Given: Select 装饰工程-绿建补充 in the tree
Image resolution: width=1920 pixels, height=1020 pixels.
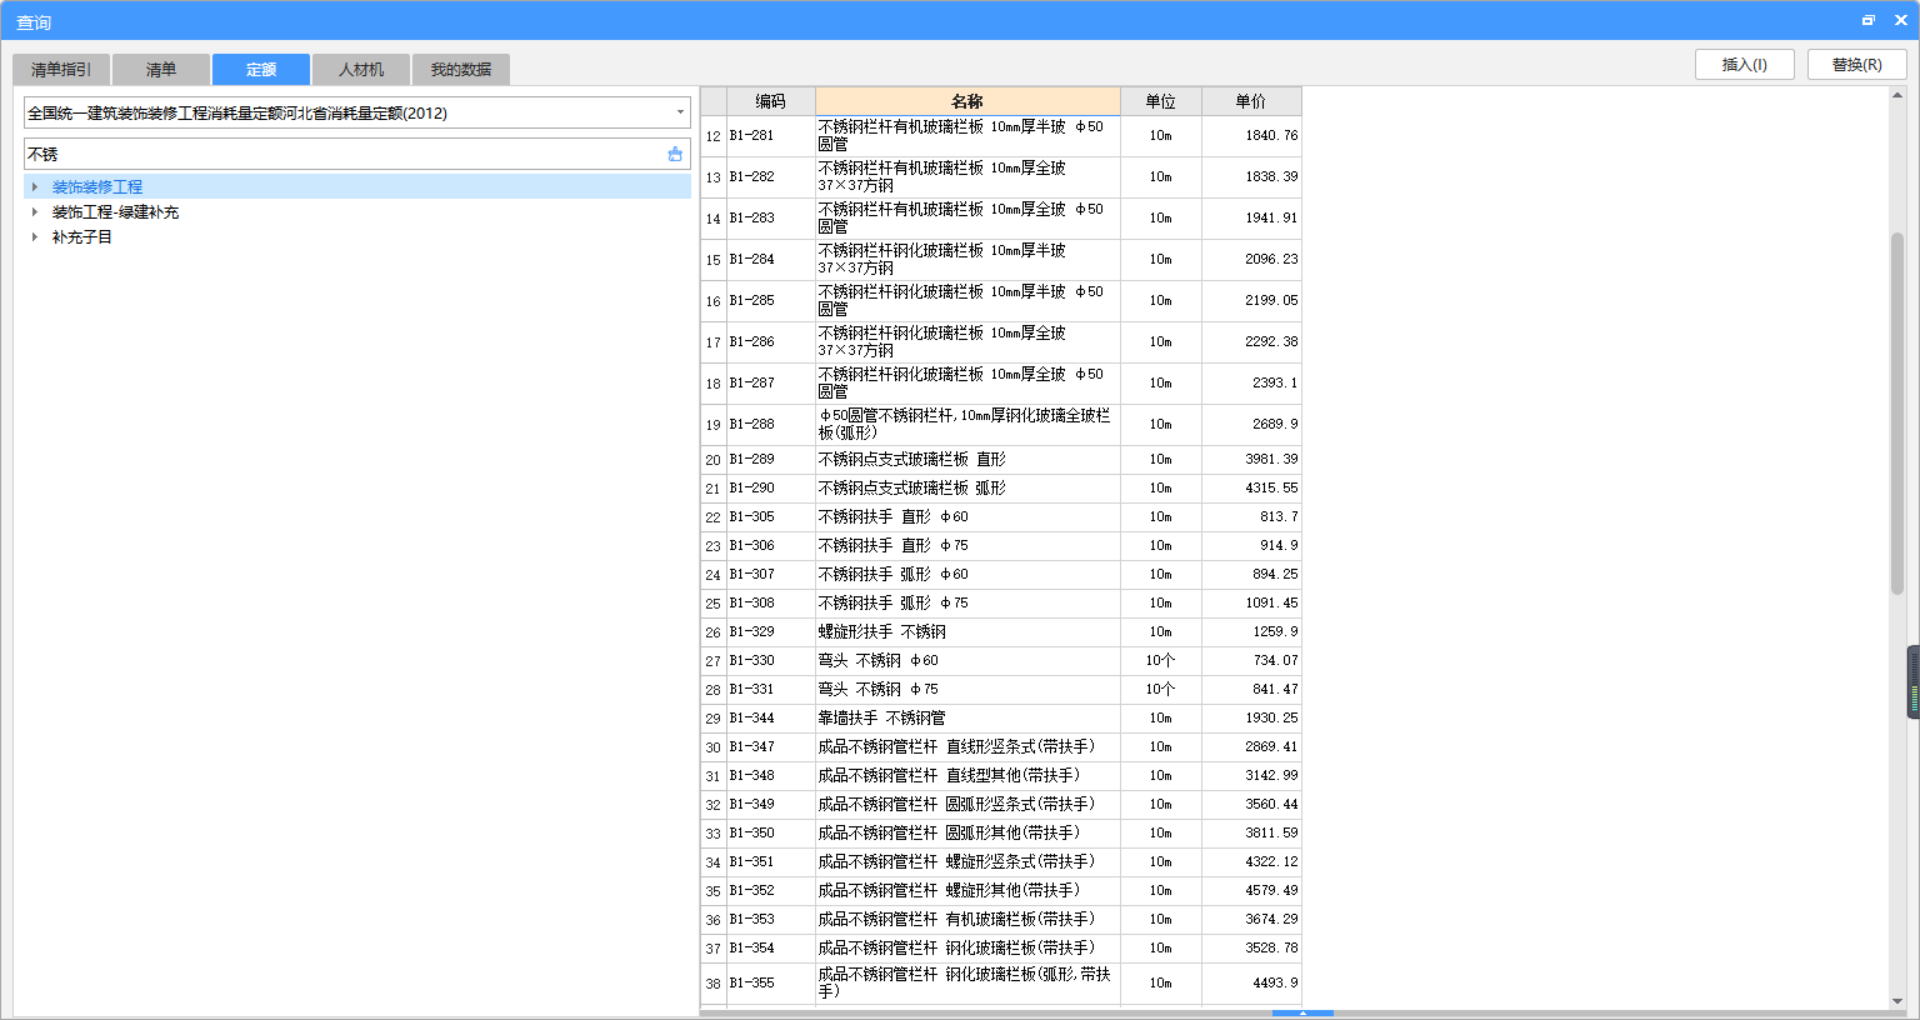Looking at the screenshot, I should pyautogui.click(x=115, y=212).
